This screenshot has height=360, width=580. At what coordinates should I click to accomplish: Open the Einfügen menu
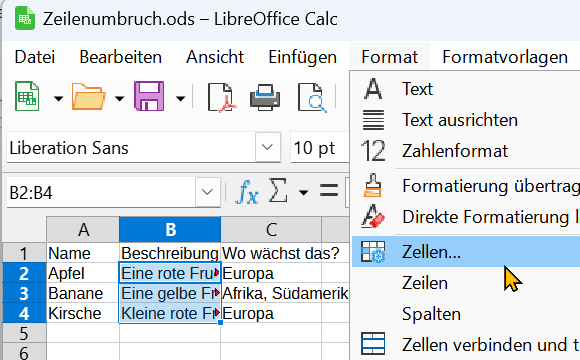click(303, 57)
